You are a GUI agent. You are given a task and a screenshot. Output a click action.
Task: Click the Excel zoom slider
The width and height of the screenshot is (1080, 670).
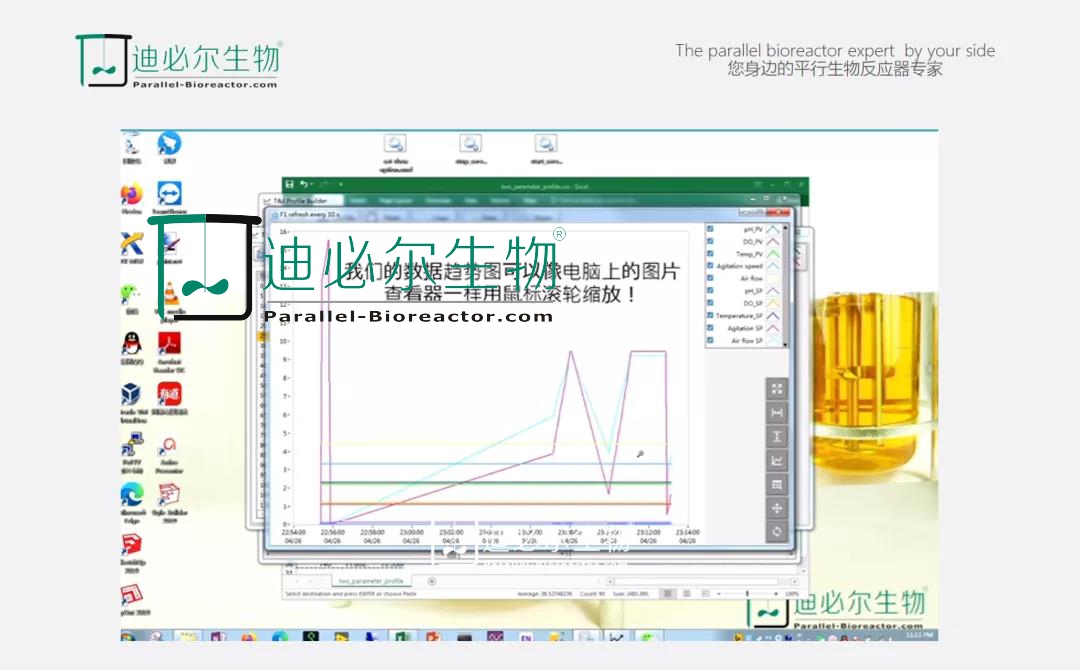point(747,594)
